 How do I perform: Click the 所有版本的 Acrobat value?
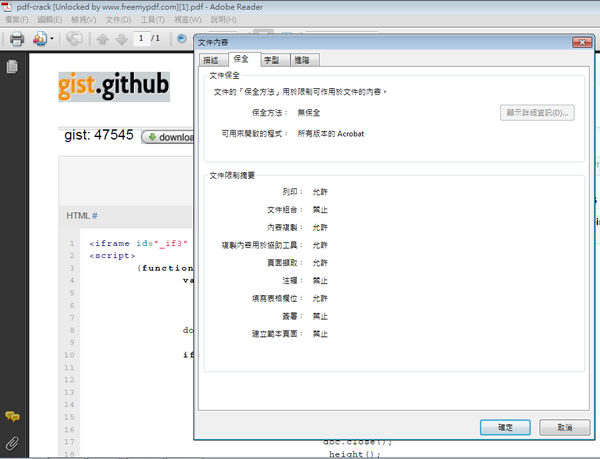coord(331,133)
